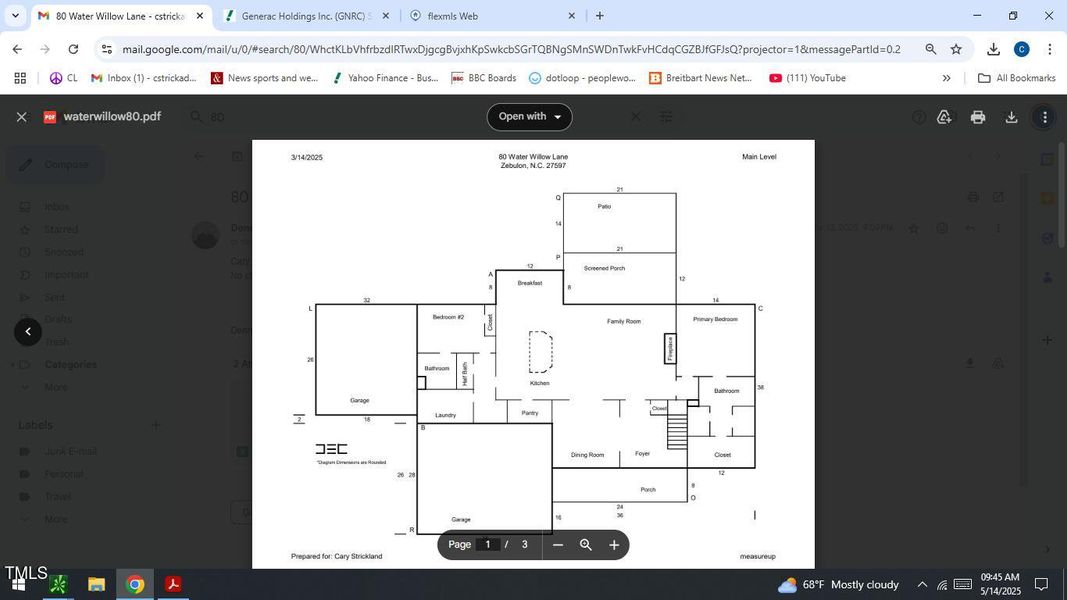Download the waterwillow80 PDF

(1011, 117)
